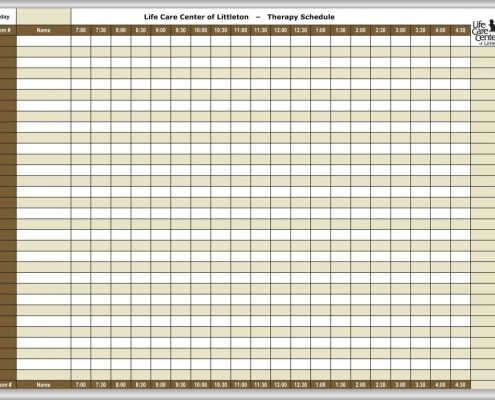
Task: Select first-row cell under 7:00 column
Action: [81, 41]
